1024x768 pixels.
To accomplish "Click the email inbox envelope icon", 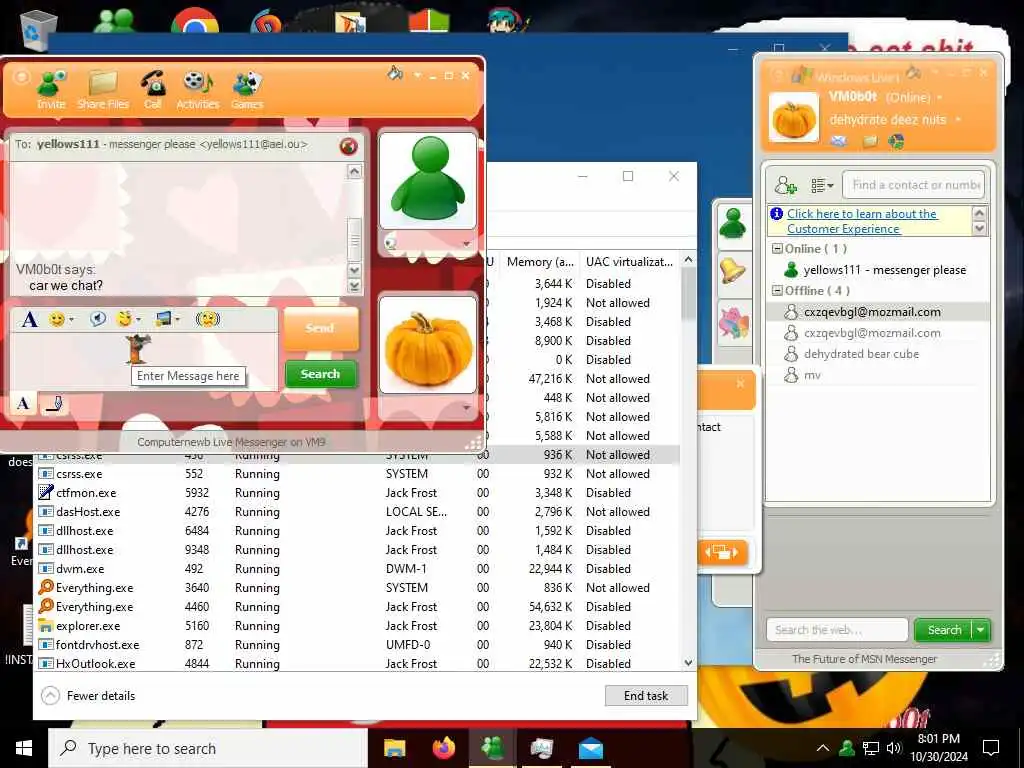I will coord(839,141).
